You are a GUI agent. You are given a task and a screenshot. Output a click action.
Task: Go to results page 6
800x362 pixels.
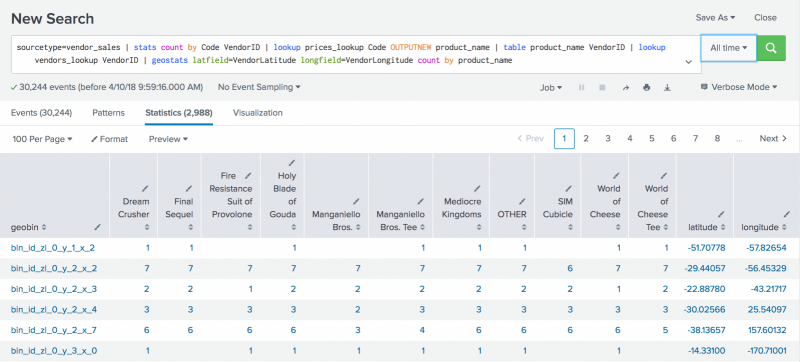tap(673, 139)
